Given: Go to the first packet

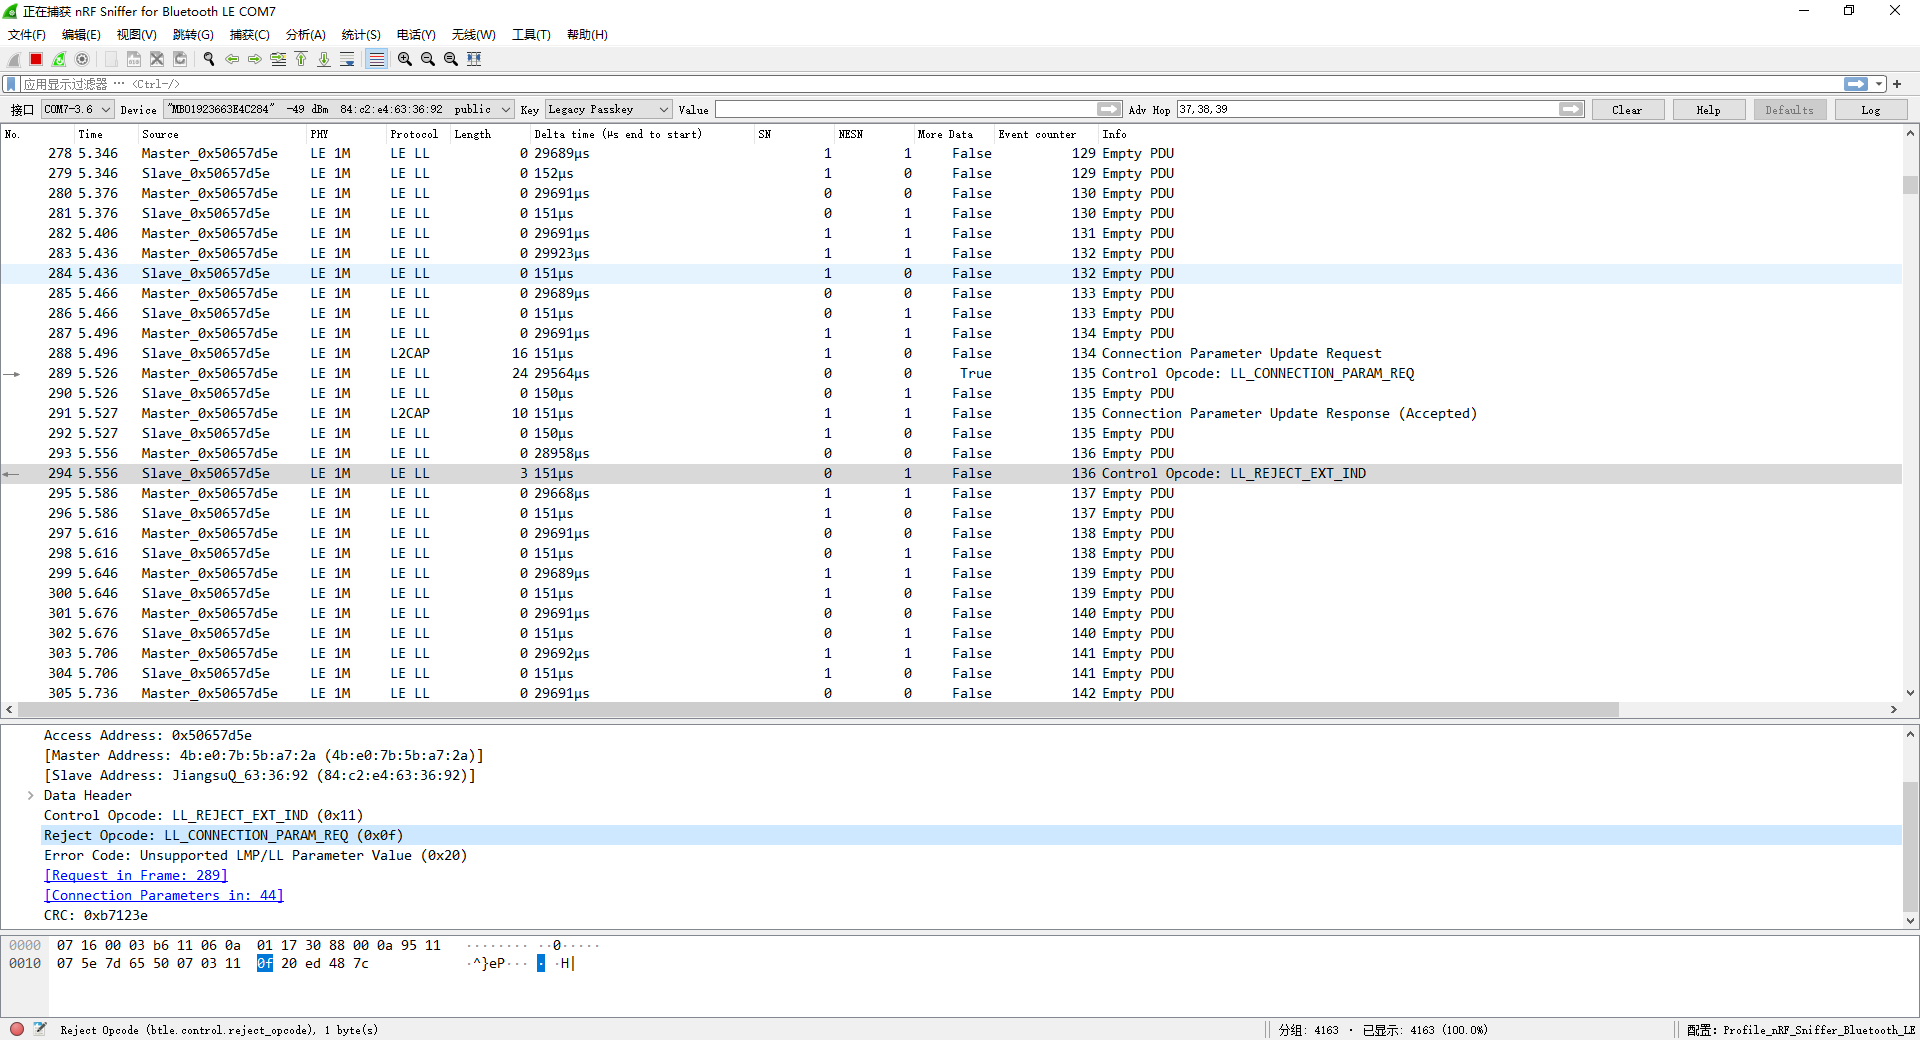Looking at the screenshot, I should tap(301, 59).
